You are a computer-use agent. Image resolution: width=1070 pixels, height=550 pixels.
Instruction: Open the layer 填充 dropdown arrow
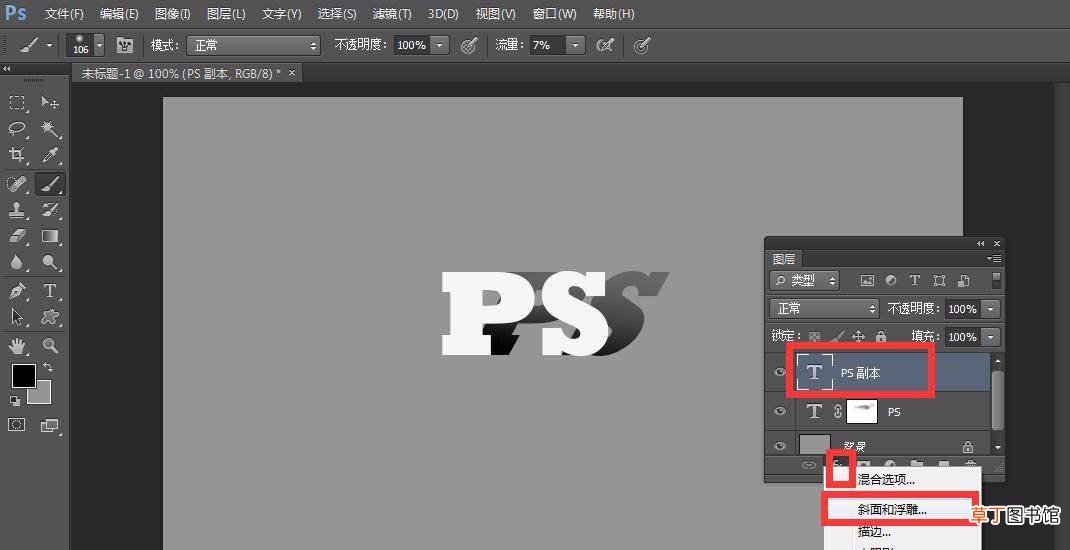pos(991,336)
